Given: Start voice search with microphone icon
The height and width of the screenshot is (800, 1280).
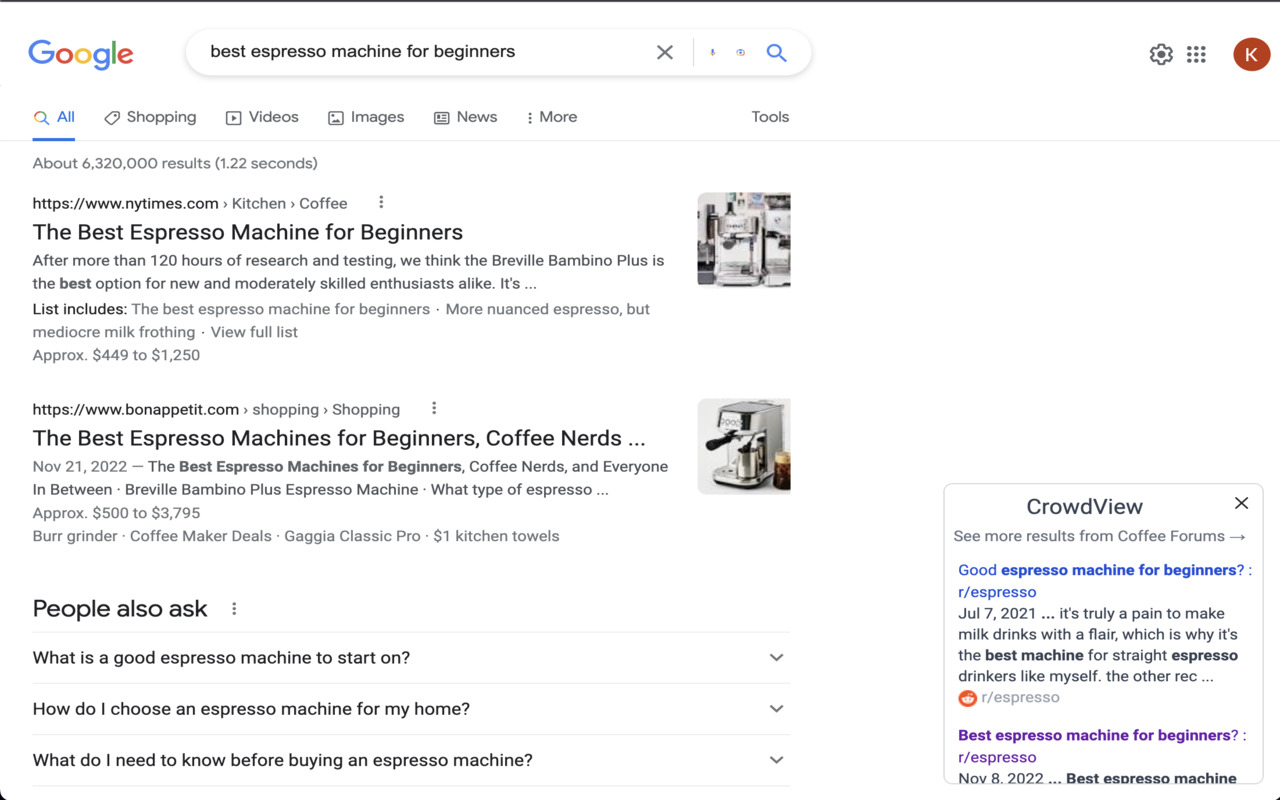Looking at the screenshot, I should click(713, 52).
